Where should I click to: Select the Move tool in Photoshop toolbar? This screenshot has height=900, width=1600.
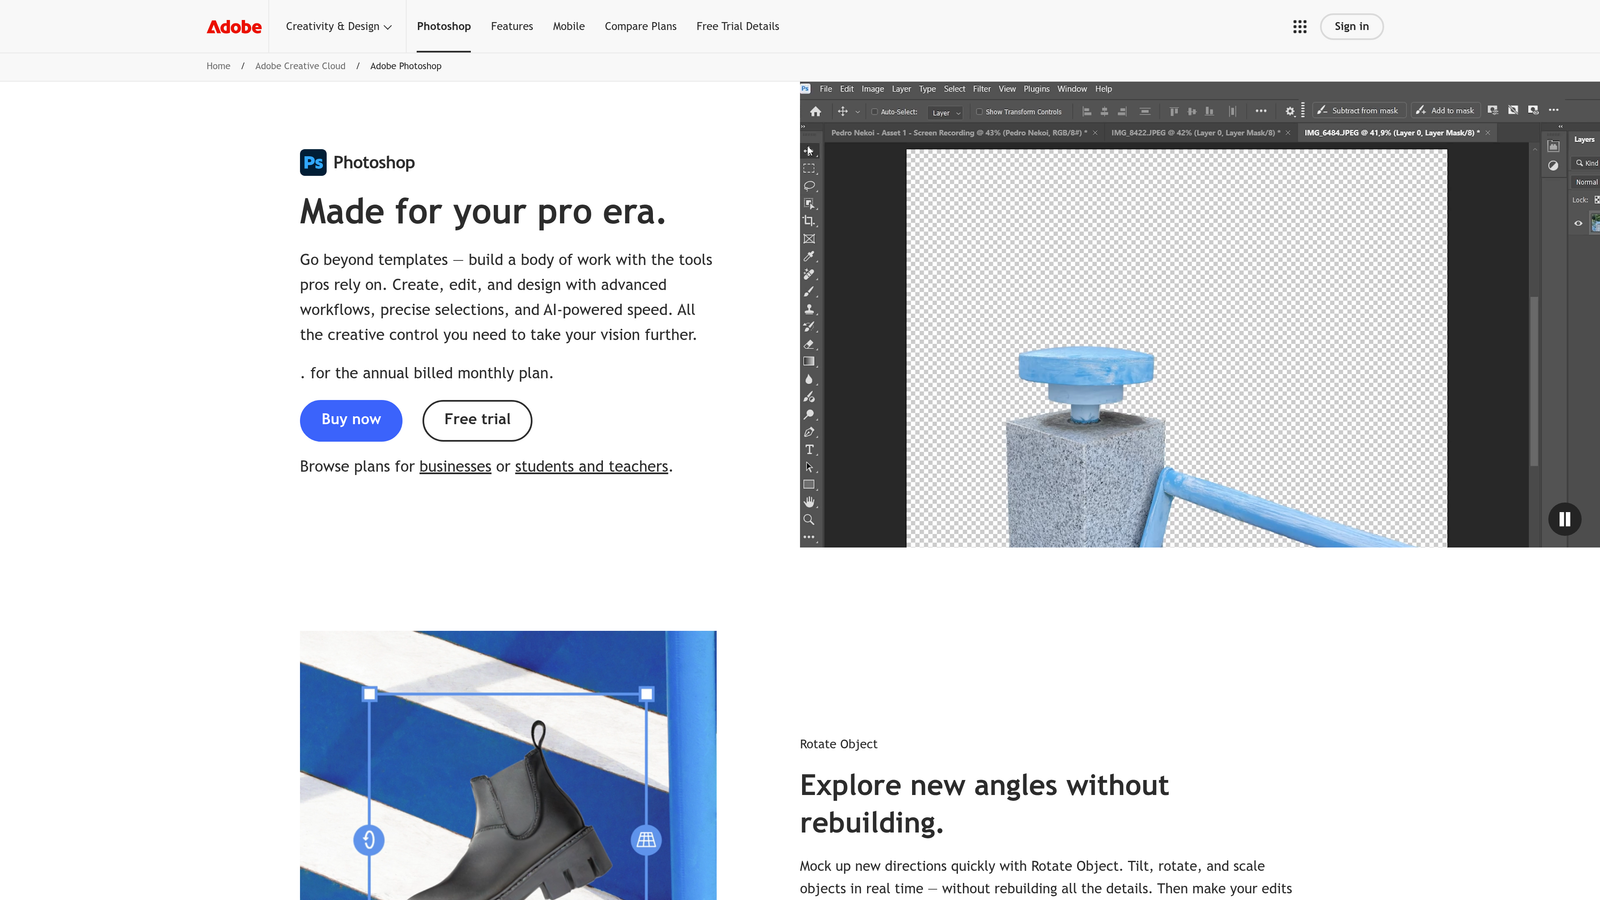[x=809, y=151]
